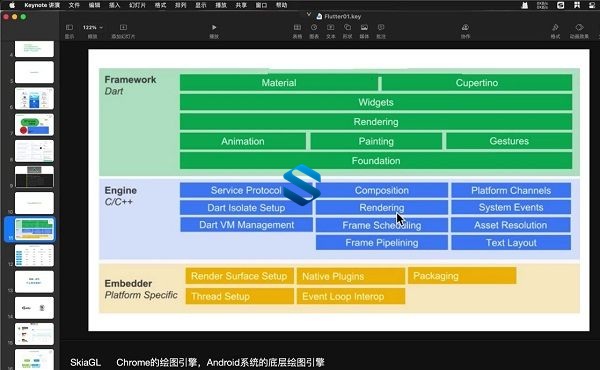
Task: Click the Collaborate icon in toolbar
Action: coord(465,28)
